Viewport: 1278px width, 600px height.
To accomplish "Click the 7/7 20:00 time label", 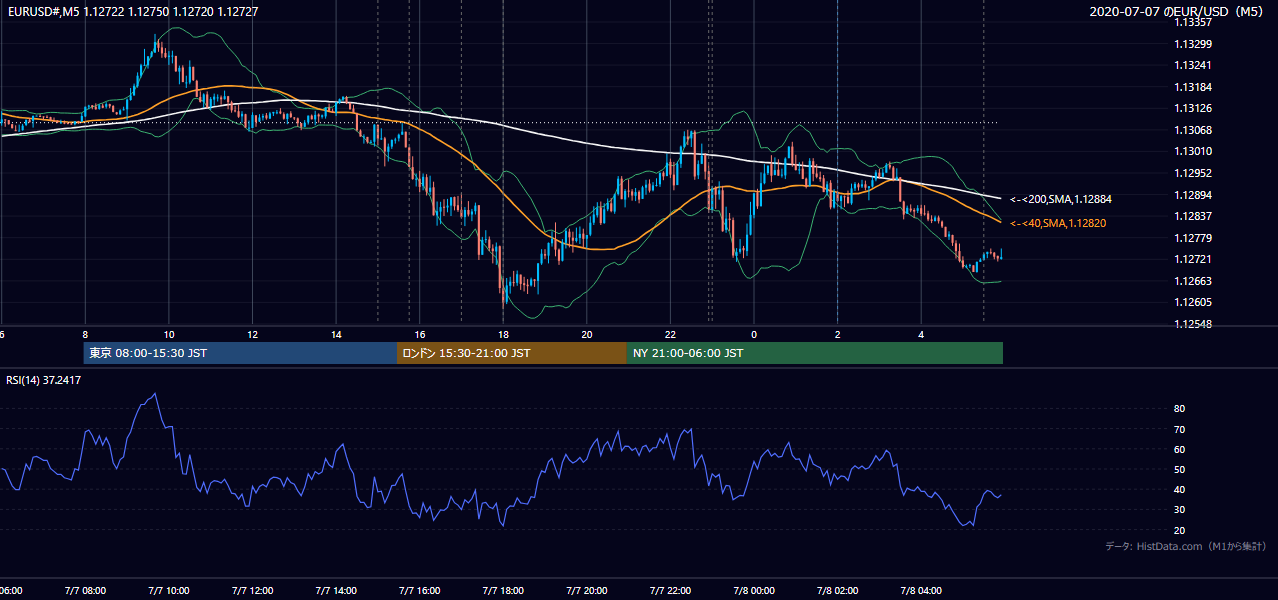I will (x=587, y=591).
